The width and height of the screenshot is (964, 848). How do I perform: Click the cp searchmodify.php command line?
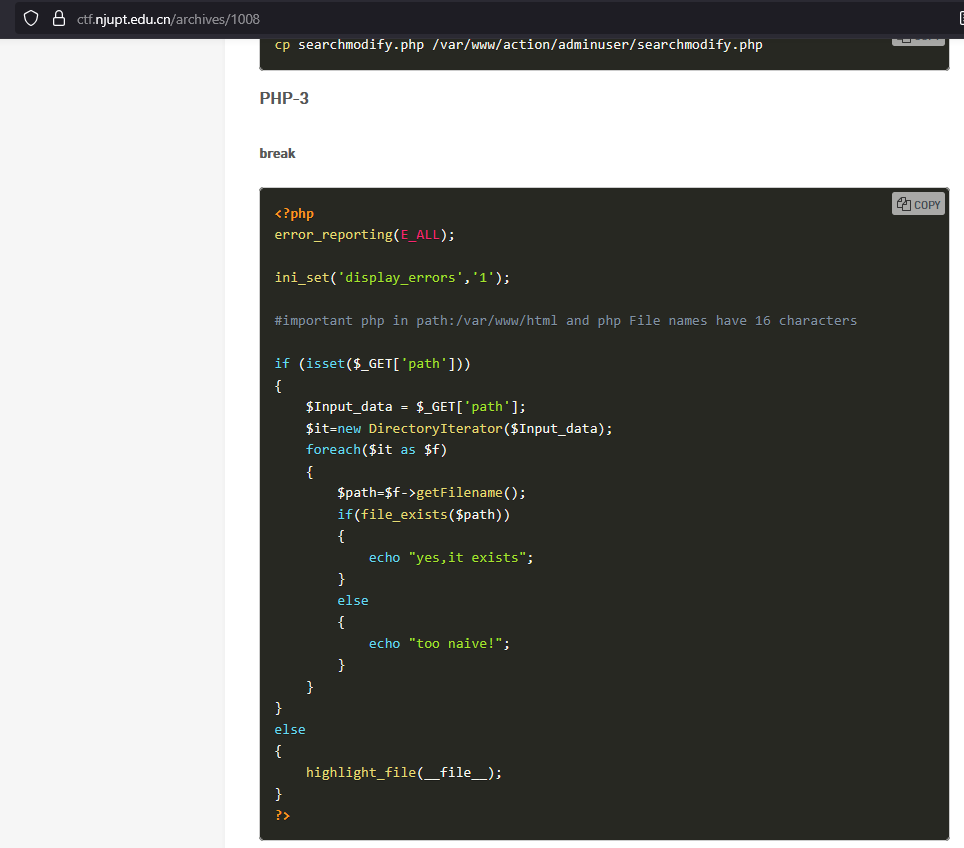[x=518, y=44]
